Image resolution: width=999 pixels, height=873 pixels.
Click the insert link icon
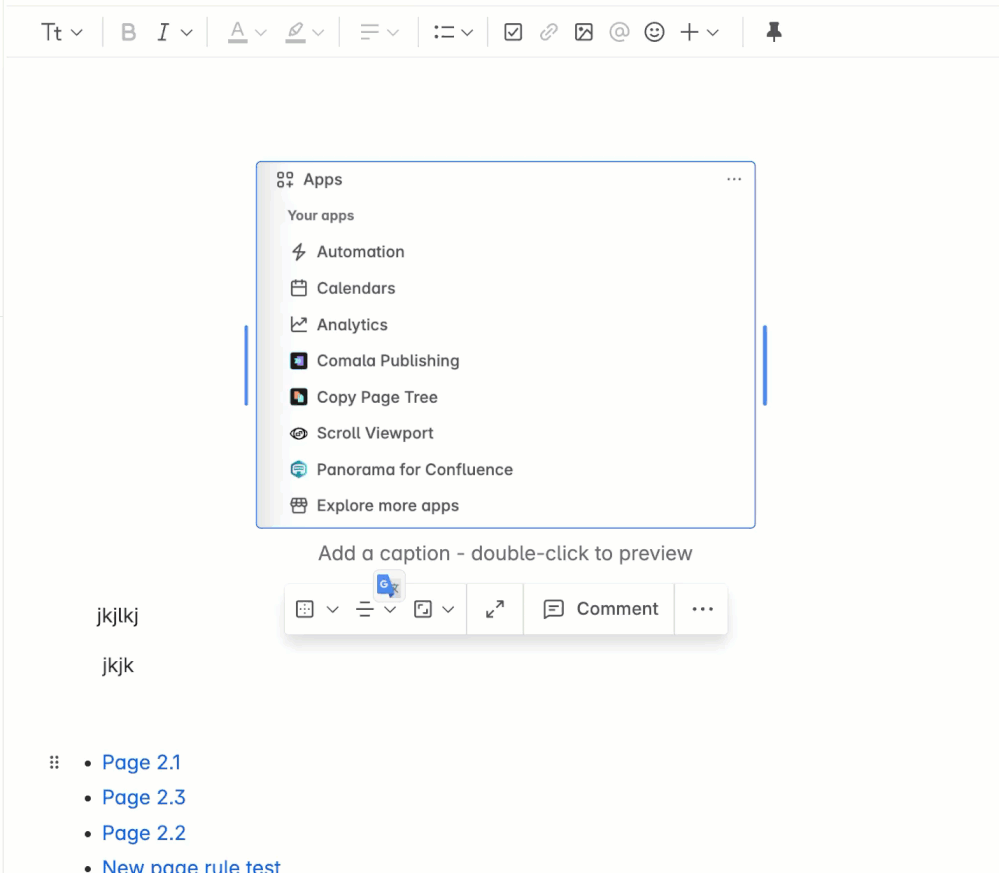click(x=549, y=32)
